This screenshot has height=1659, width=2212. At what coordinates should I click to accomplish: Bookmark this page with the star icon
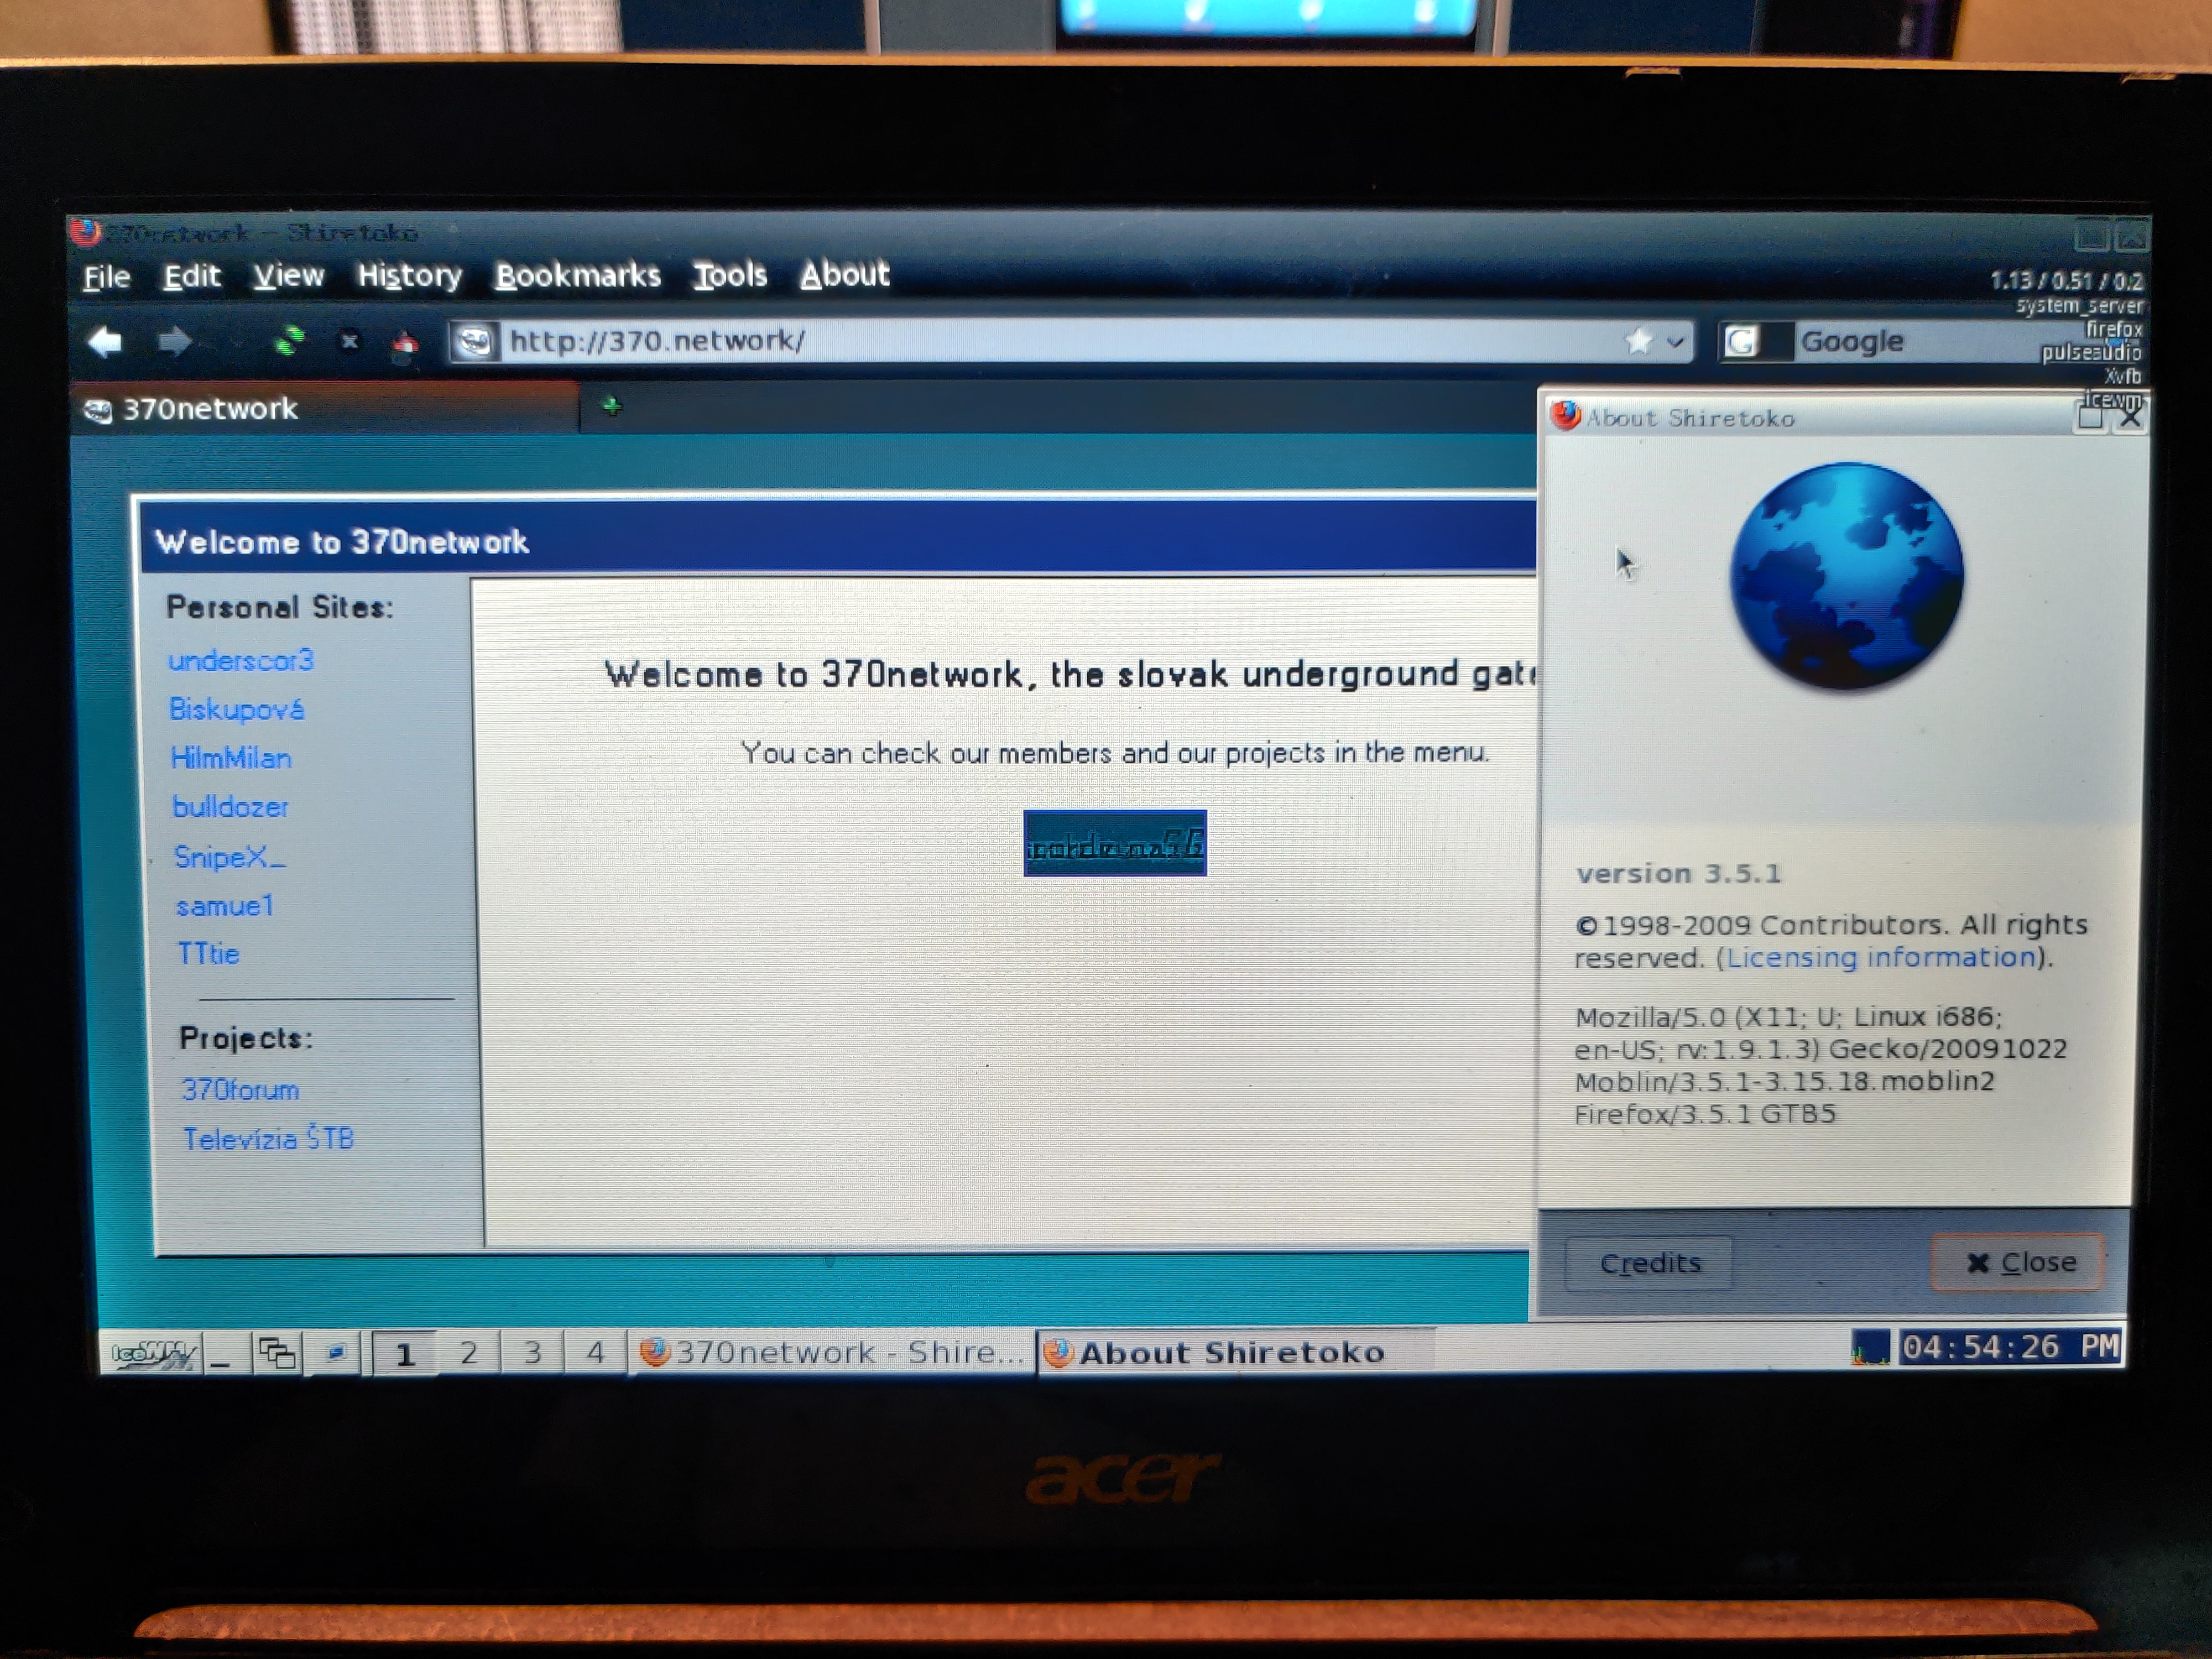click(x=1638, y=341)
